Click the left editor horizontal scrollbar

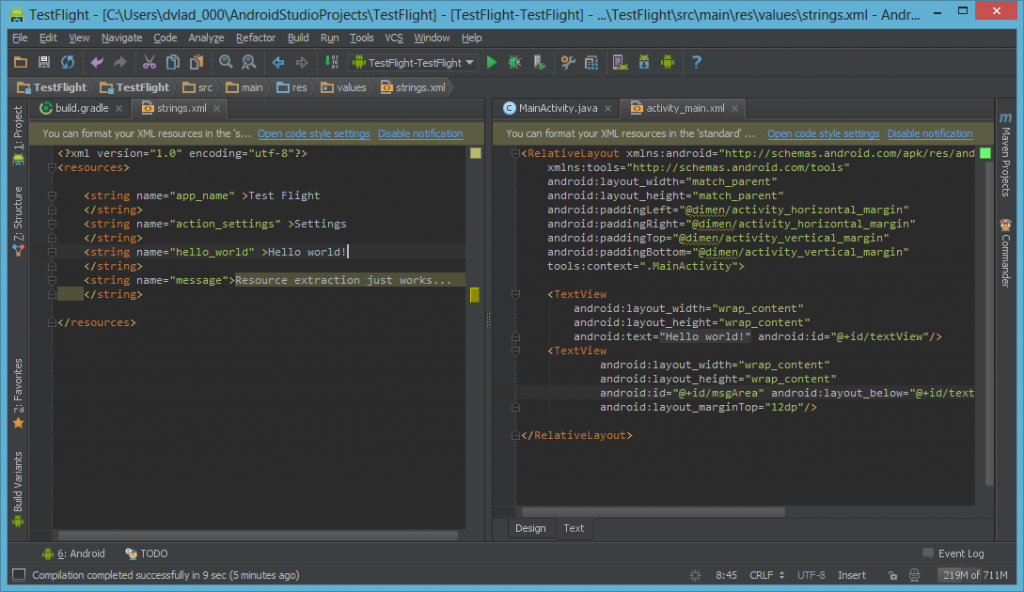pos(258,536)
